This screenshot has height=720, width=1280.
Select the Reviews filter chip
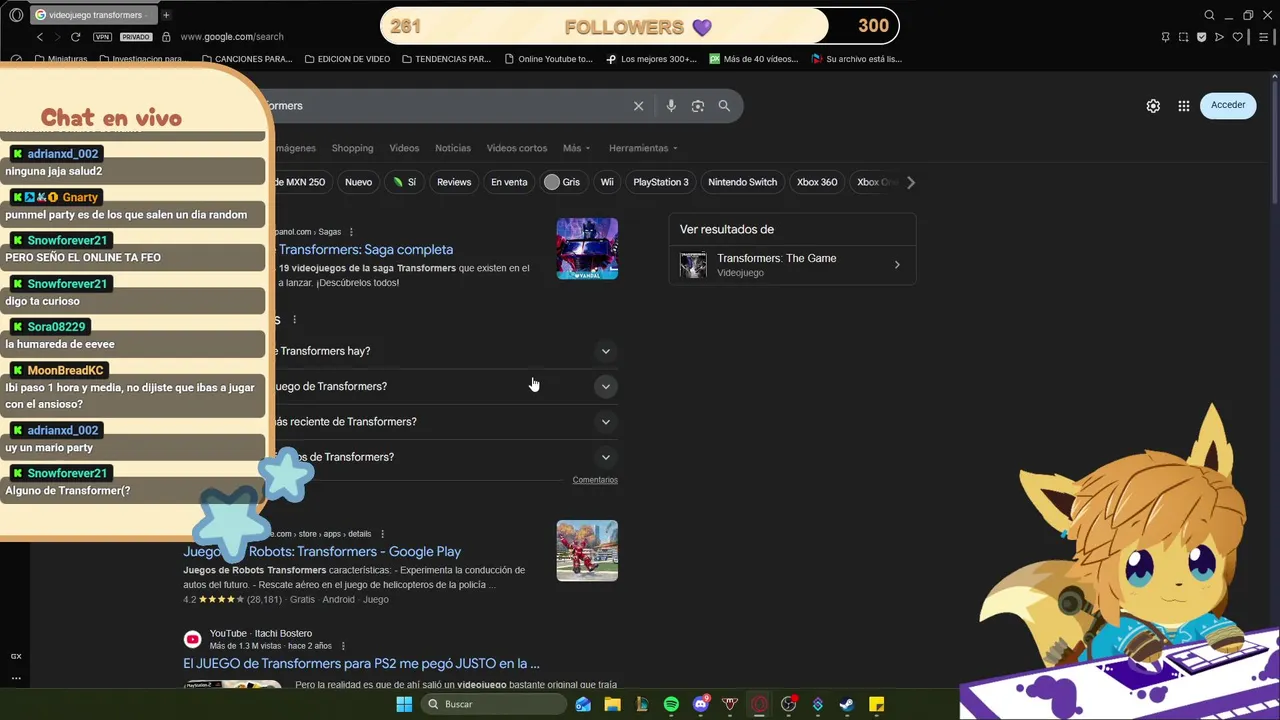(454, 182)
